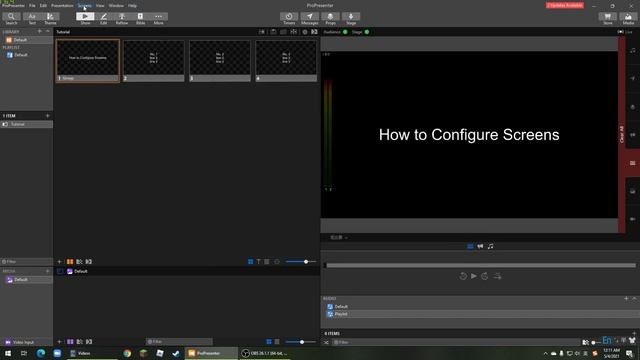Open the Screens menu
This screenshot has height=360, width=640.
click(x=84, y=6)
